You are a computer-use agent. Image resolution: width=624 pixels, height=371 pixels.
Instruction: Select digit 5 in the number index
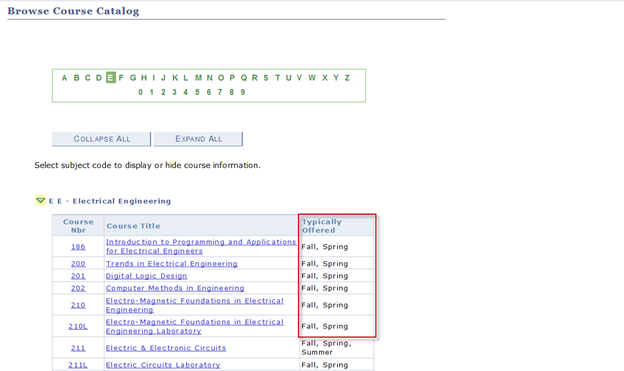click(197, 92)
